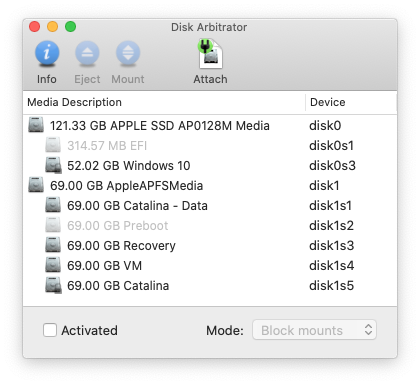
Task: Select the Windows 10 volume icon
Action: pyautogui.click(x=53, y=165)
